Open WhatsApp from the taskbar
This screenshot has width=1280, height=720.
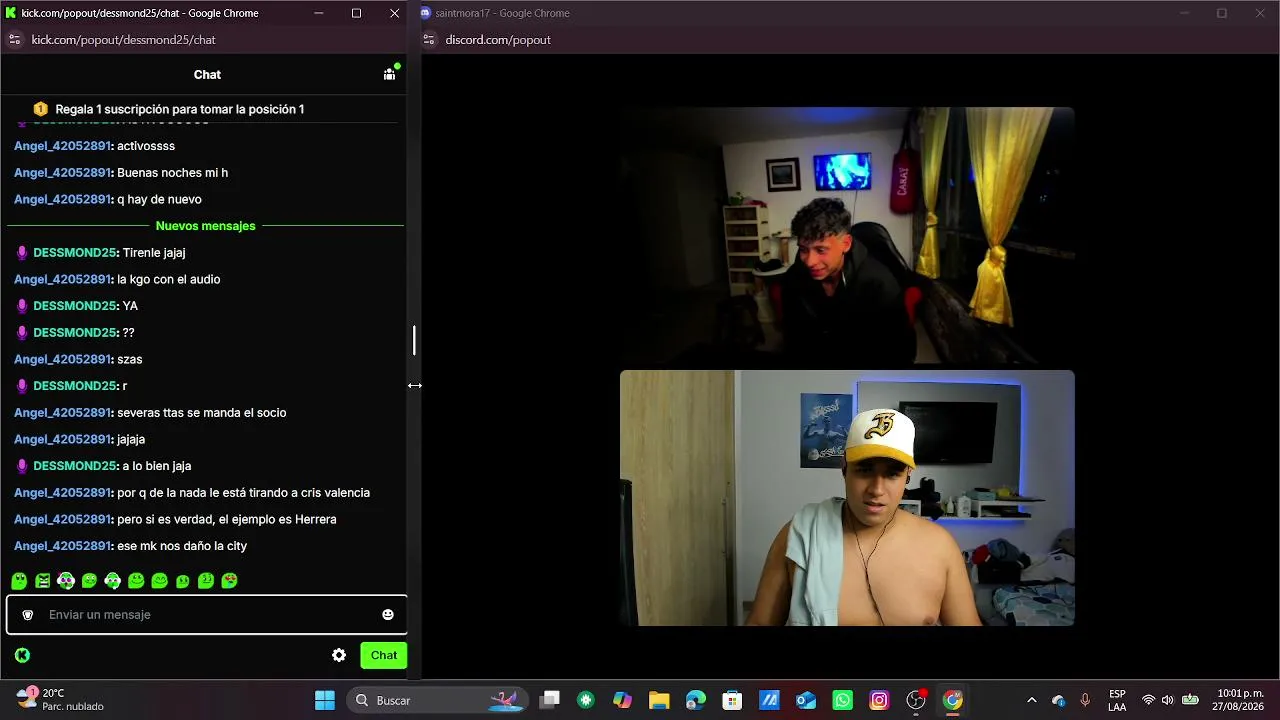[x=842, y=700]
